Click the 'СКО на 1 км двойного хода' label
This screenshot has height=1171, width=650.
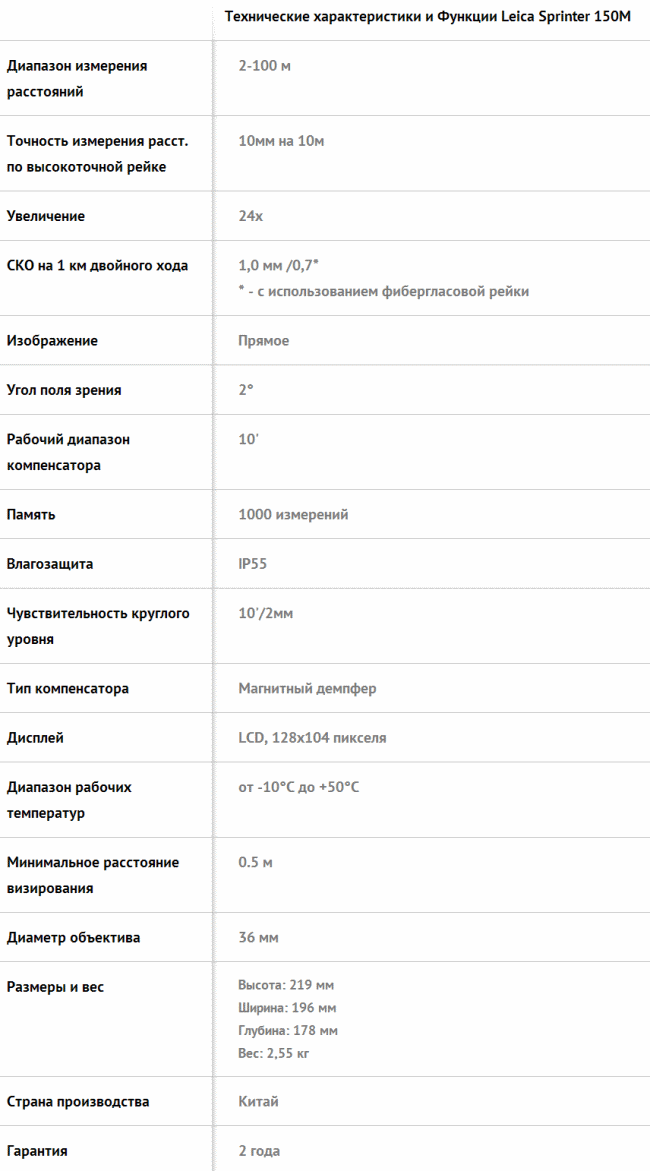(97, 266)
